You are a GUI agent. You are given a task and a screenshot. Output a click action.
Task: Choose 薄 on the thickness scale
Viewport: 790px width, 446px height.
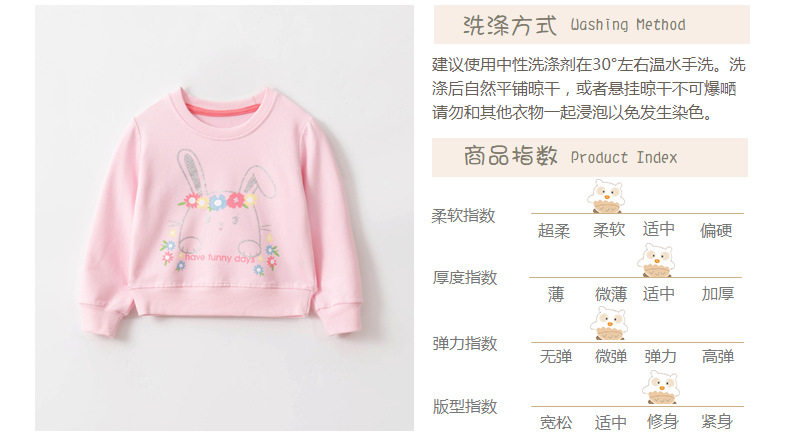coord(555,294)
